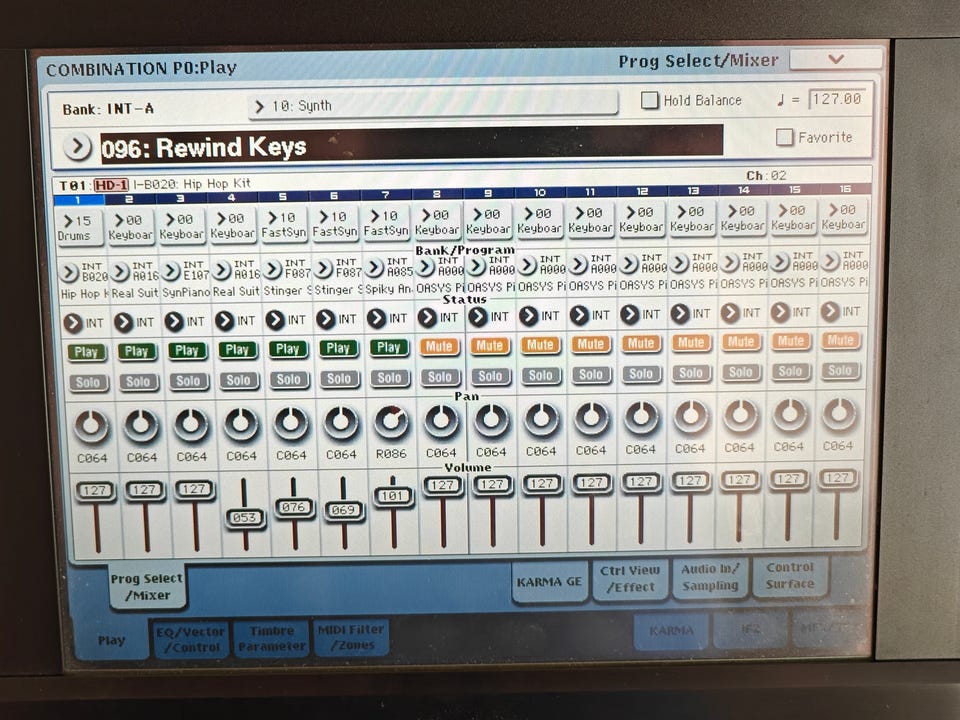960x720 pixels.
Task: Switch to Audio In/Sampling tab
Action: point(710,577)
